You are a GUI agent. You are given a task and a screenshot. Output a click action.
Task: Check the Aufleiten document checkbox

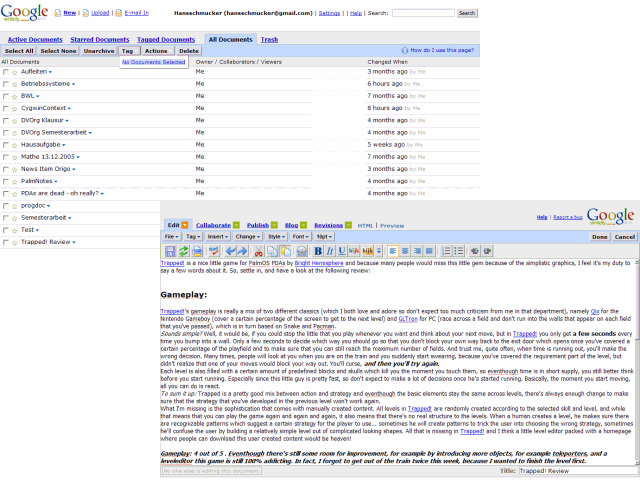click(x=6, y=72)
